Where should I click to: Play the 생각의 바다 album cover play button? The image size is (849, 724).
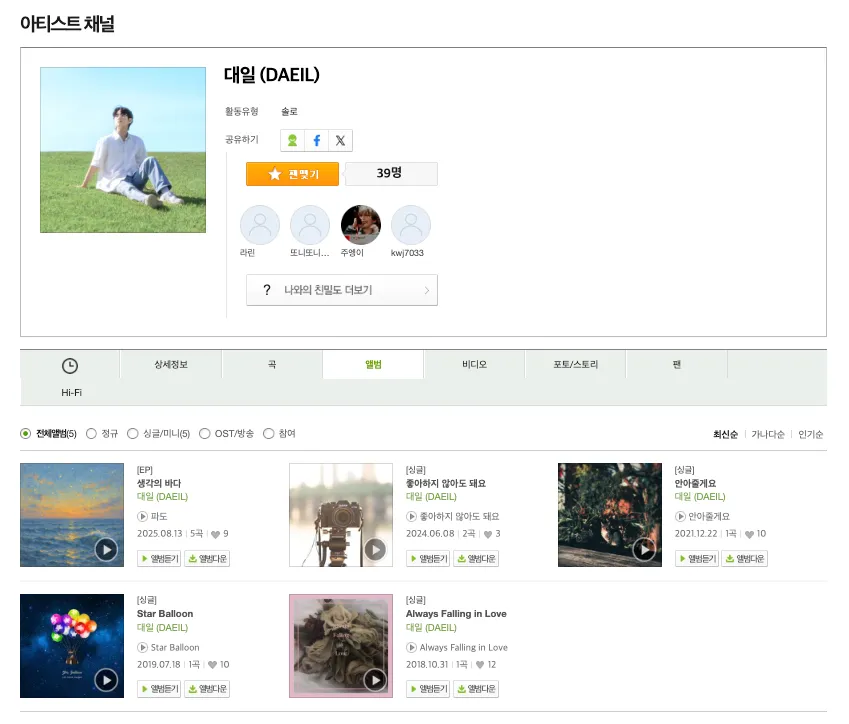pyautogui.click(x=106, y=549)
